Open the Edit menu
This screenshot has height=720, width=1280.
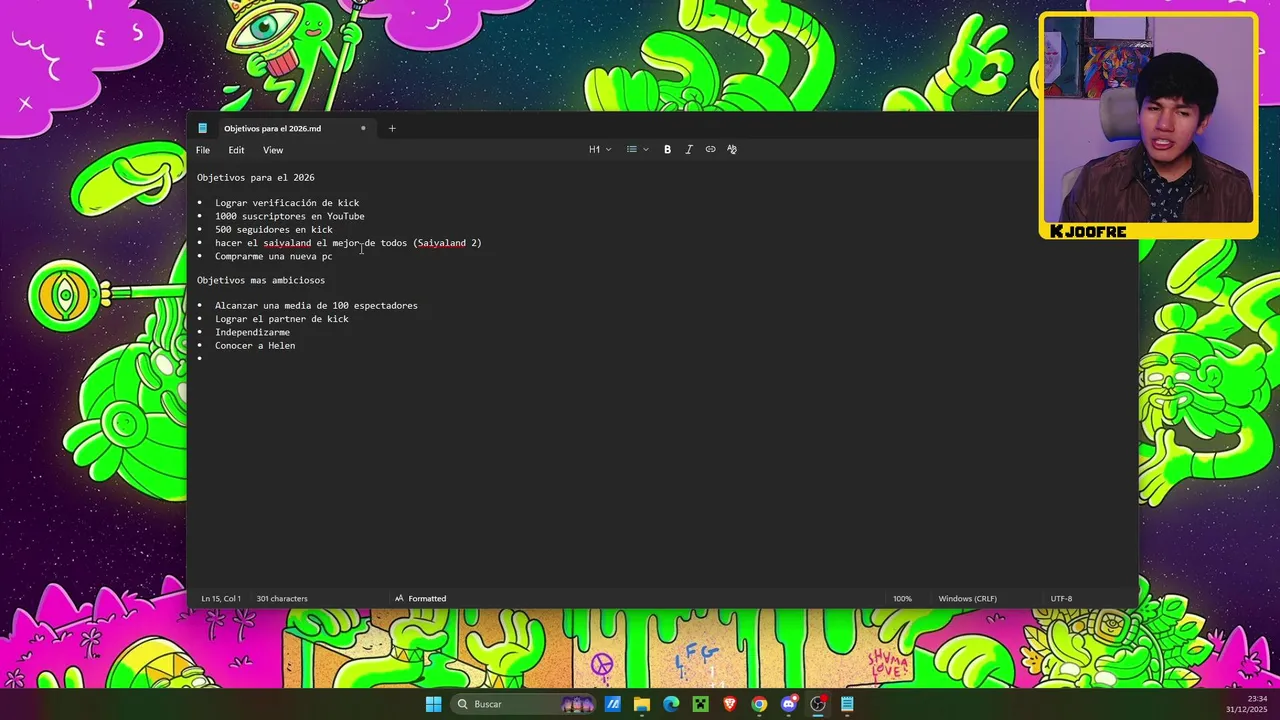pyautogui.click(x=236, y=150)
